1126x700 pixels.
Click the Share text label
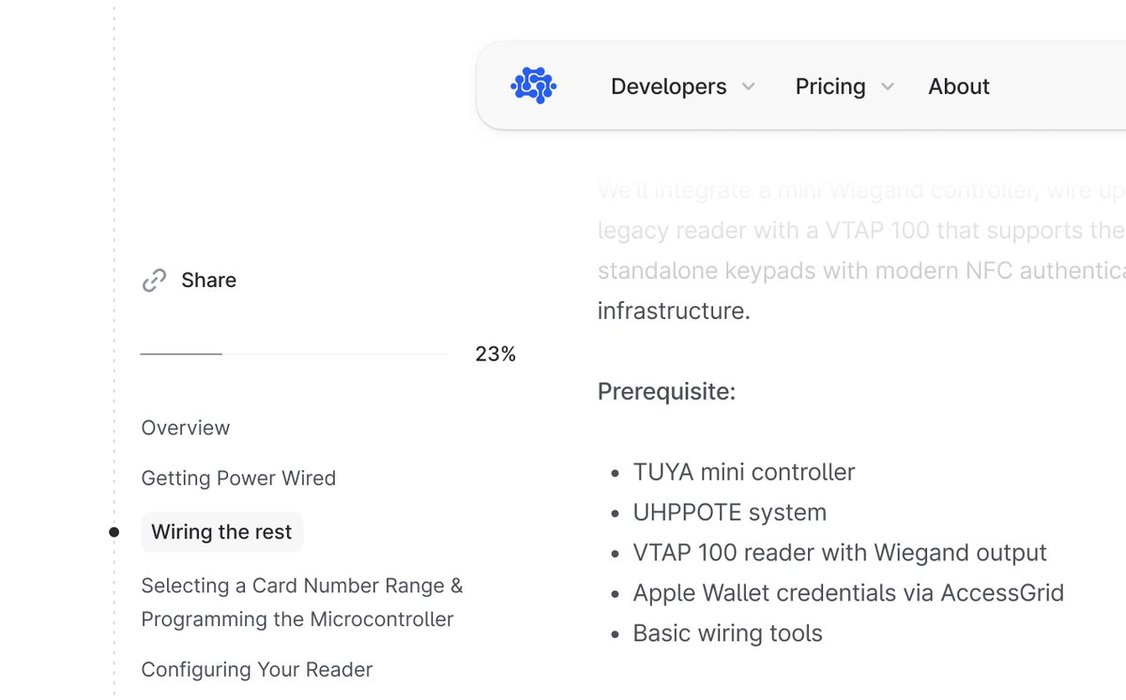pyautogui.click(x=208, y=280)
